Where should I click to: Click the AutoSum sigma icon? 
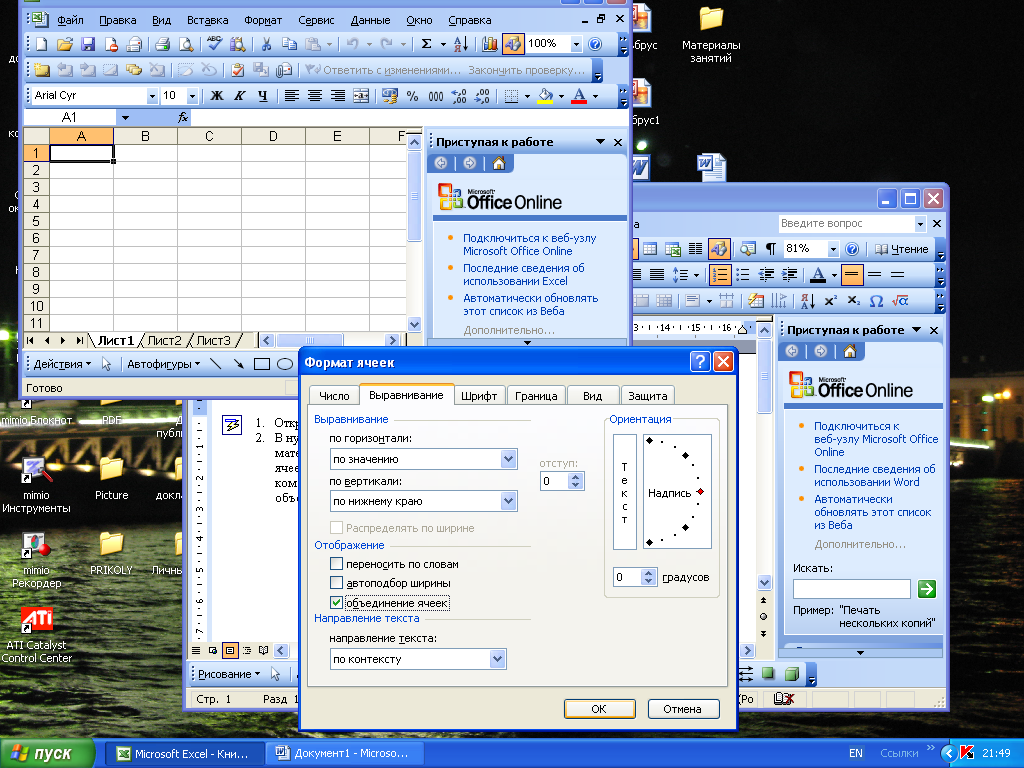pyautogui.click(x=426, y=44)
